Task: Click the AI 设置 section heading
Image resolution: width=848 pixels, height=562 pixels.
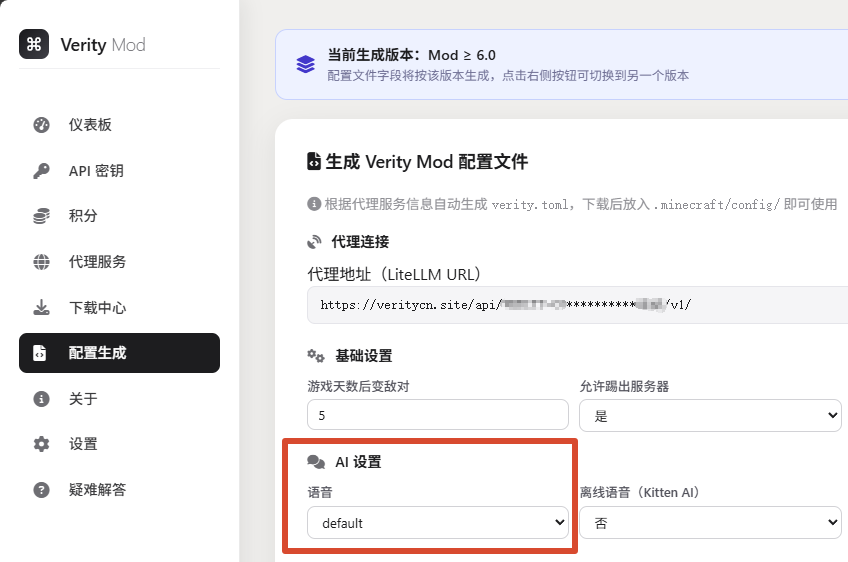Action: [x=358, y=462]
